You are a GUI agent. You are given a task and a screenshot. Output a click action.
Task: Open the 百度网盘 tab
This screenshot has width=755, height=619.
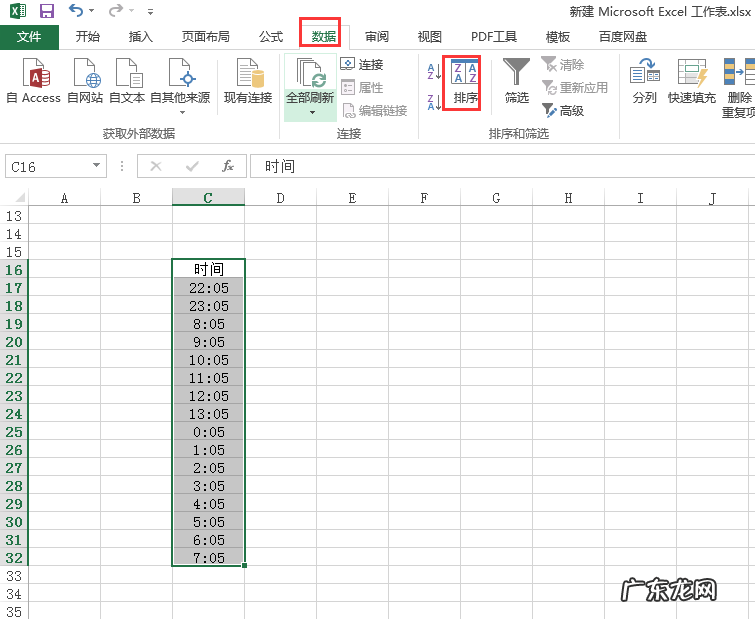point(623,37)
